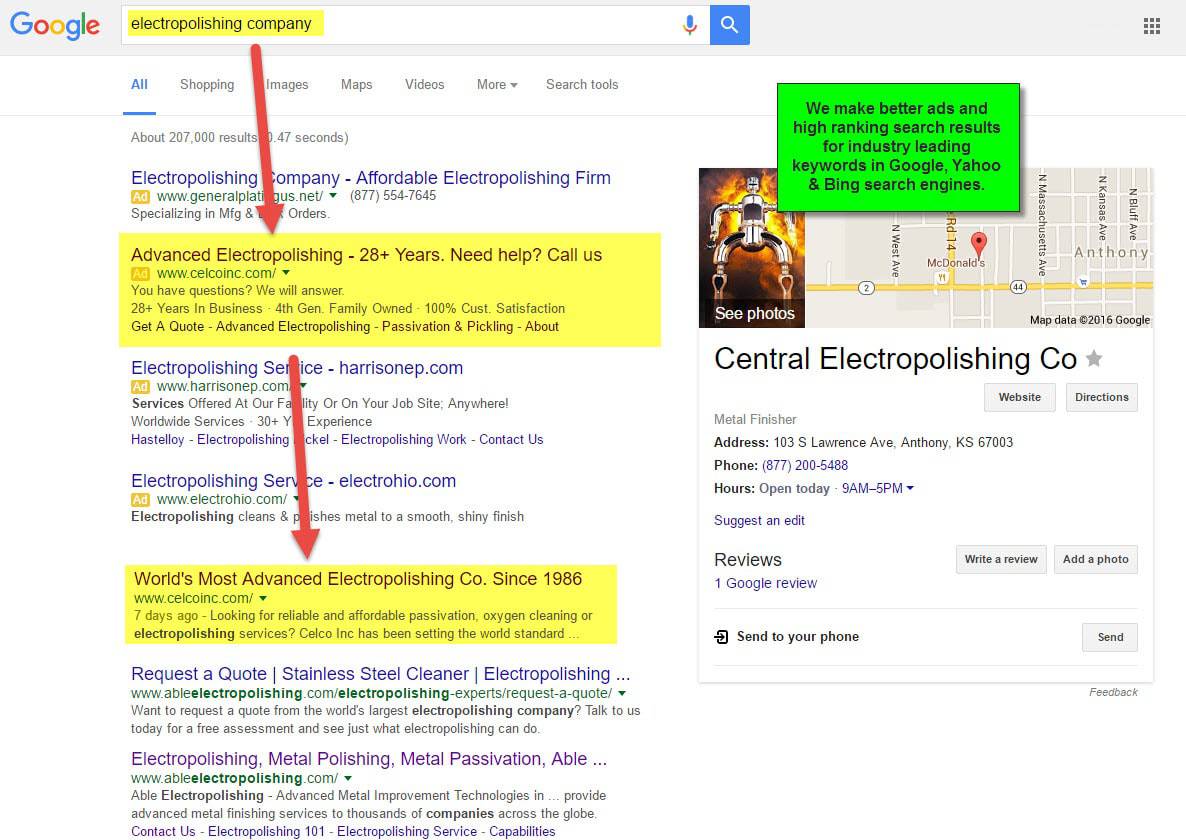Click the red map pin near McDonald's
The width and height of the screenshot is (1186, 840).
coord(978,243)
